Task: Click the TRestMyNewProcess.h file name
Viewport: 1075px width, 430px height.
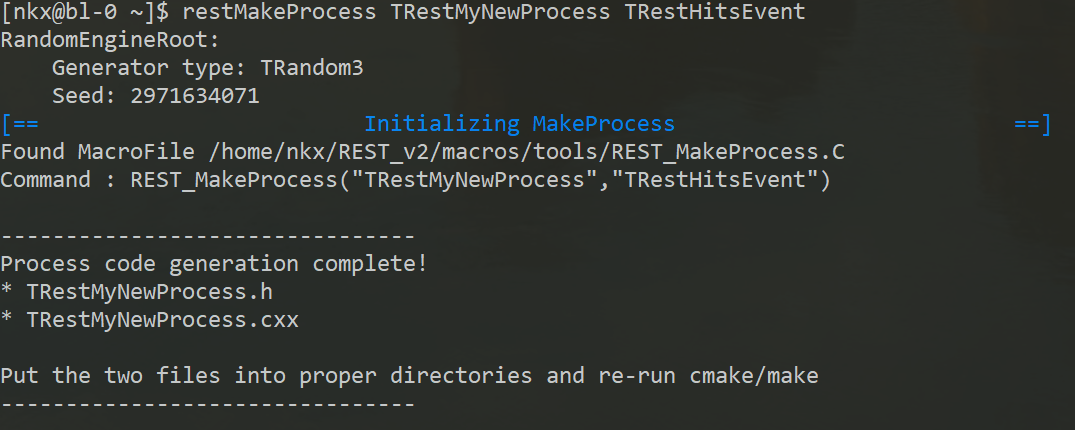Action: click(x=149, y=292)
